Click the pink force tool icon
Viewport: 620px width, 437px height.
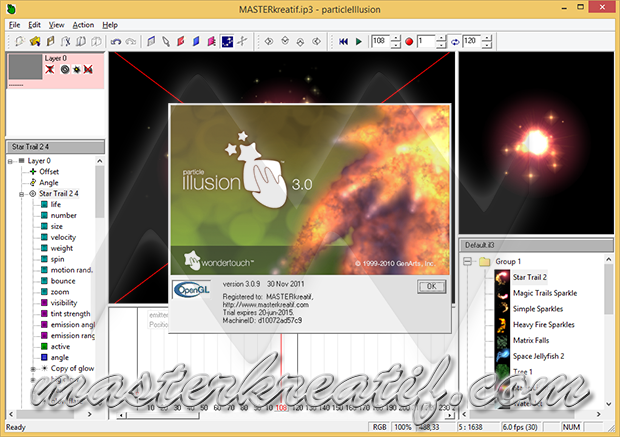[x=212, y=41]
